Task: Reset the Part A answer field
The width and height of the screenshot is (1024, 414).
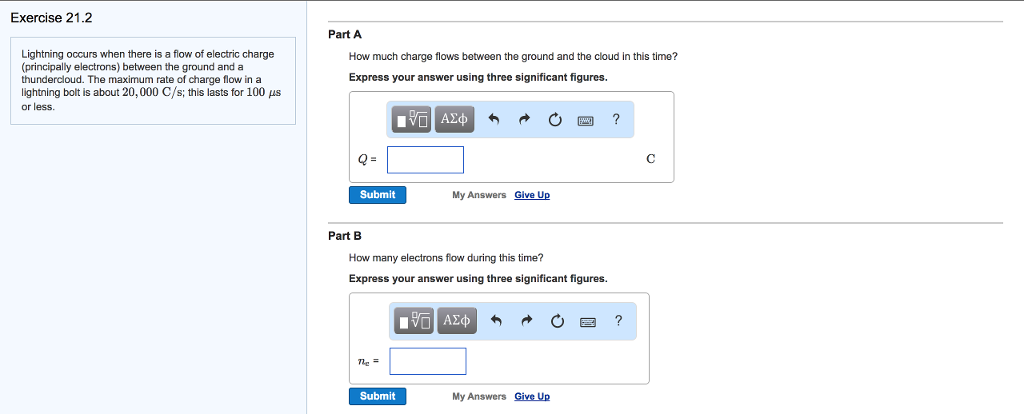Action: (554, 120)
